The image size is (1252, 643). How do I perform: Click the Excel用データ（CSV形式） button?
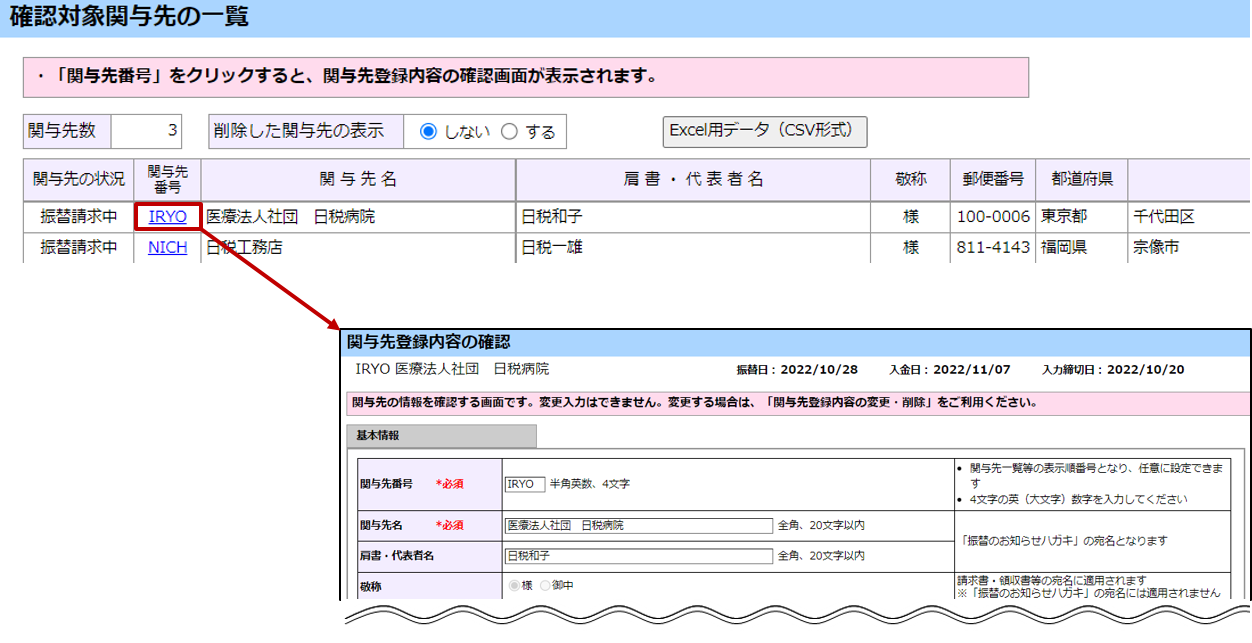tap(764, 130)
